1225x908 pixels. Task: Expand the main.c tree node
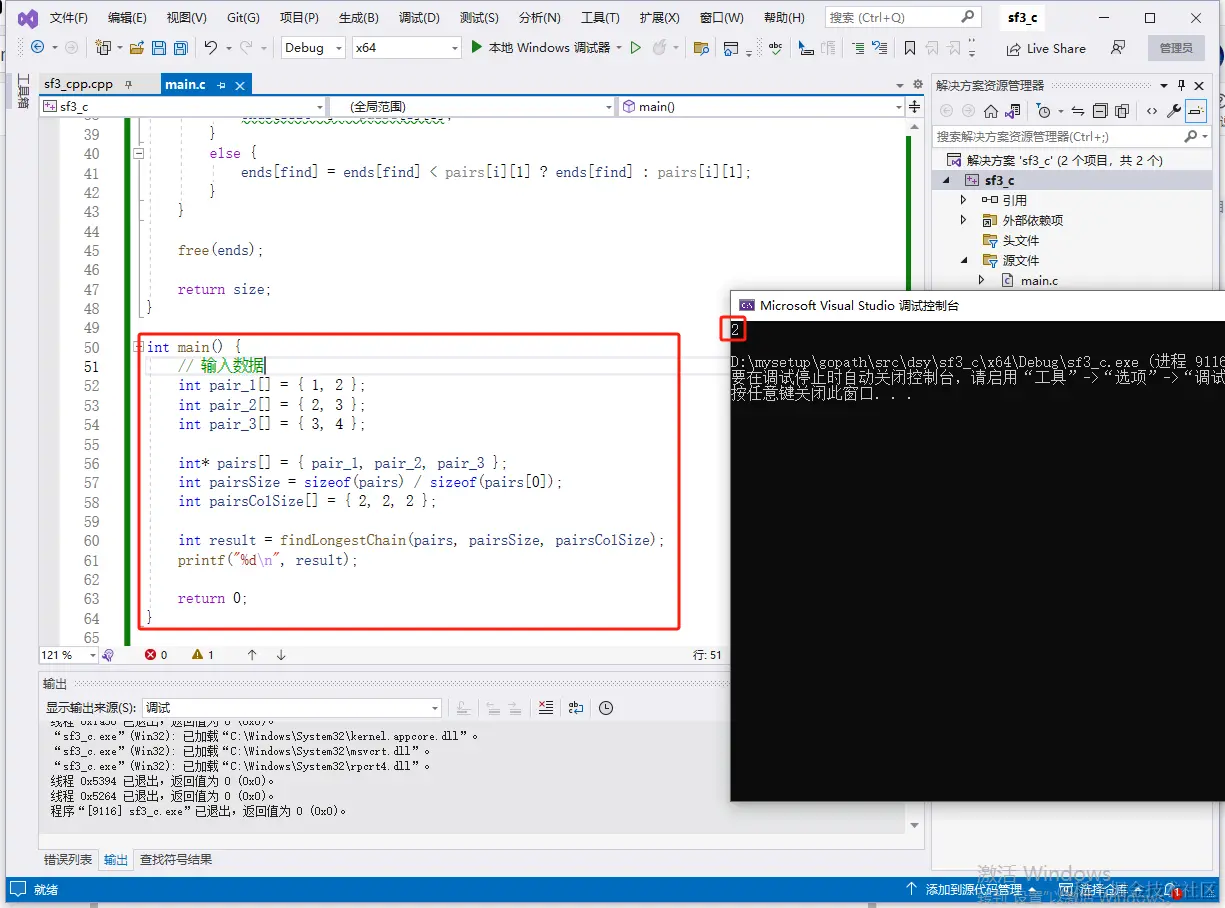click(981, 280)
